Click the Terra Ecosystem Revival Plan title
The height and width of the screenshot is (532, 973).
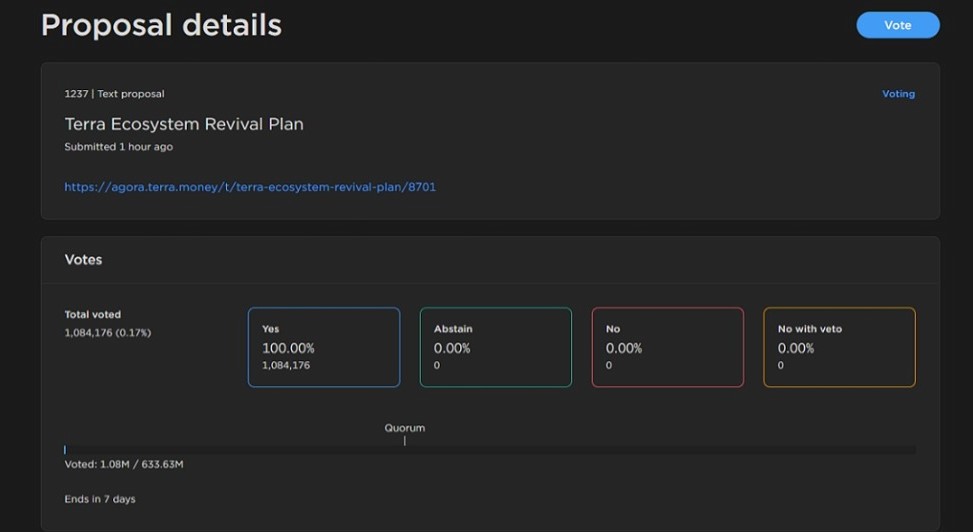[184, 124]
